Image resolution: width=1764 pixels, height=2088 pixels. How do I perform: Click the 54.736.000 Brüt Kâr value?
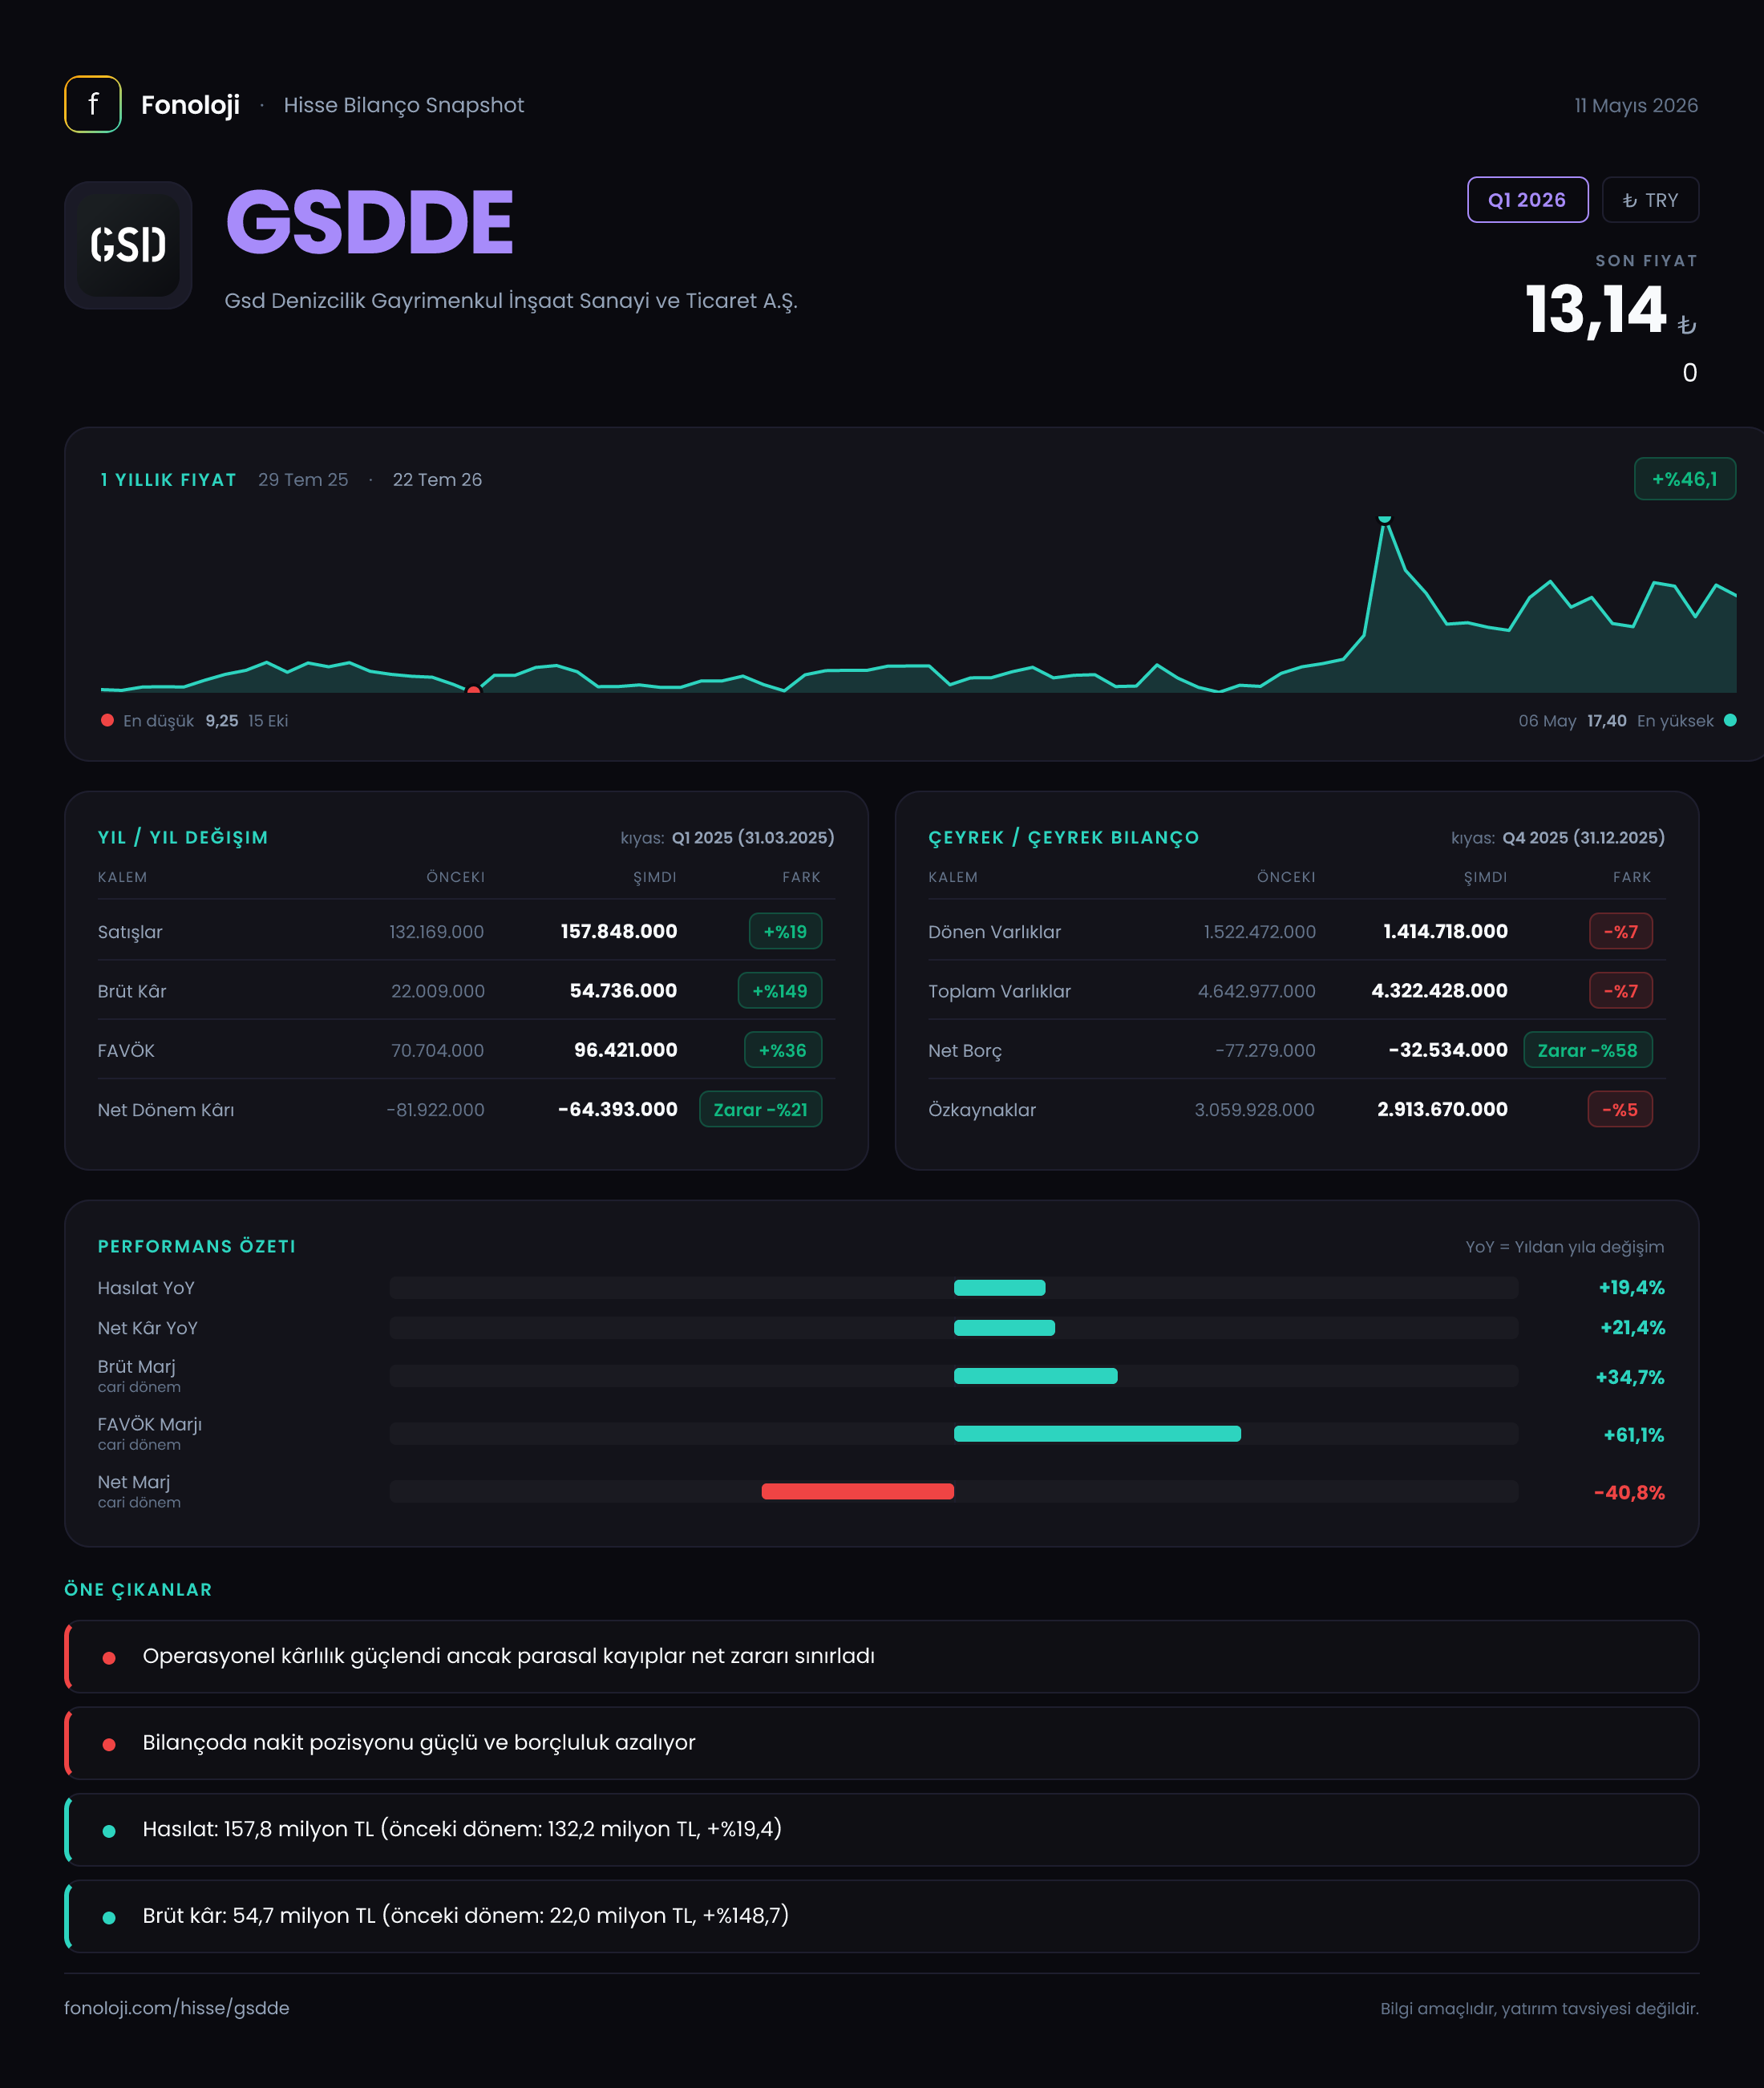coord(623,991)
